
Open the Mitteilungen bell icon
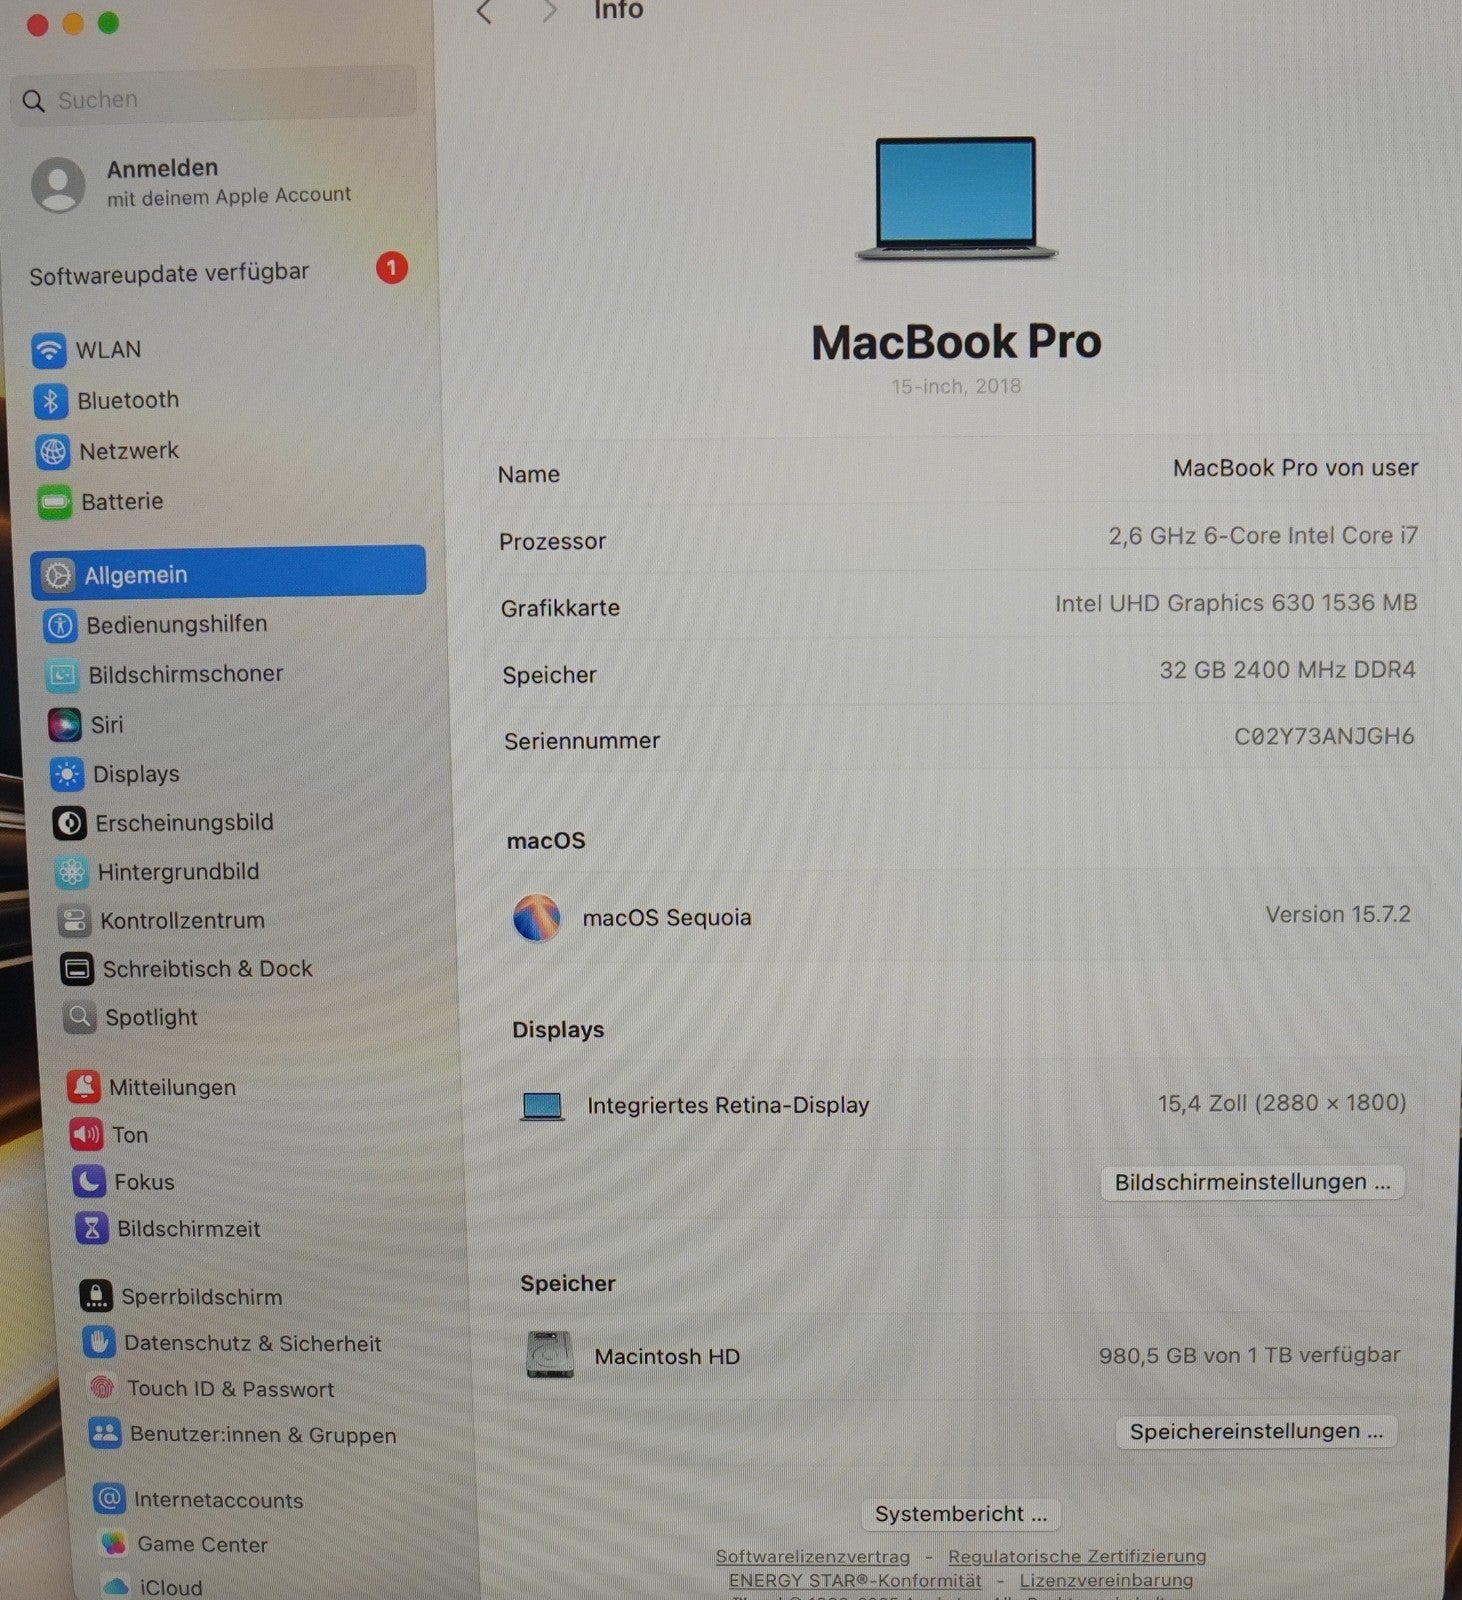(84, 1086)
